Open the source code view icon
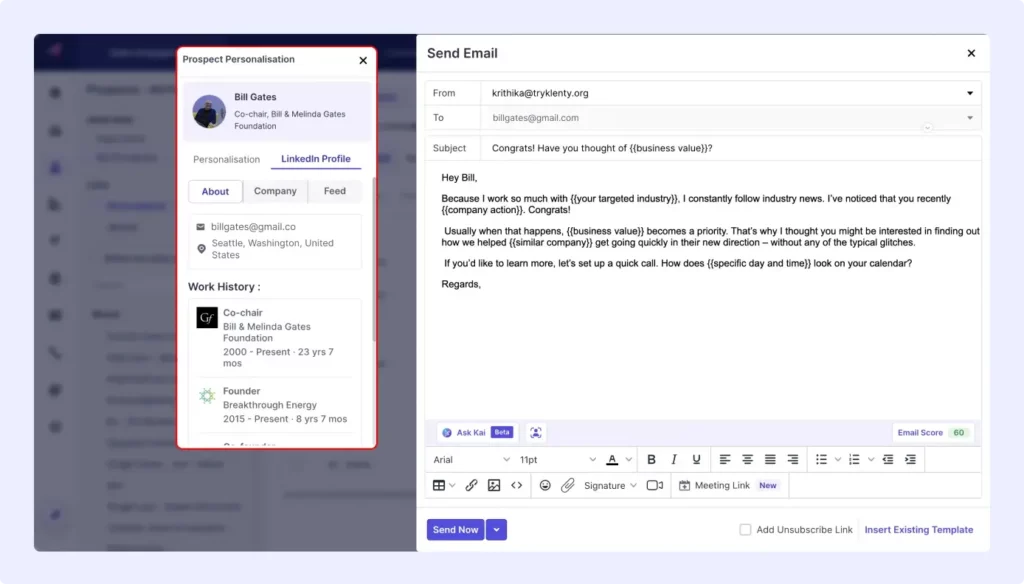Image resolution: width=1024 pixels, height=584 pixels. [x=517, y=485]
